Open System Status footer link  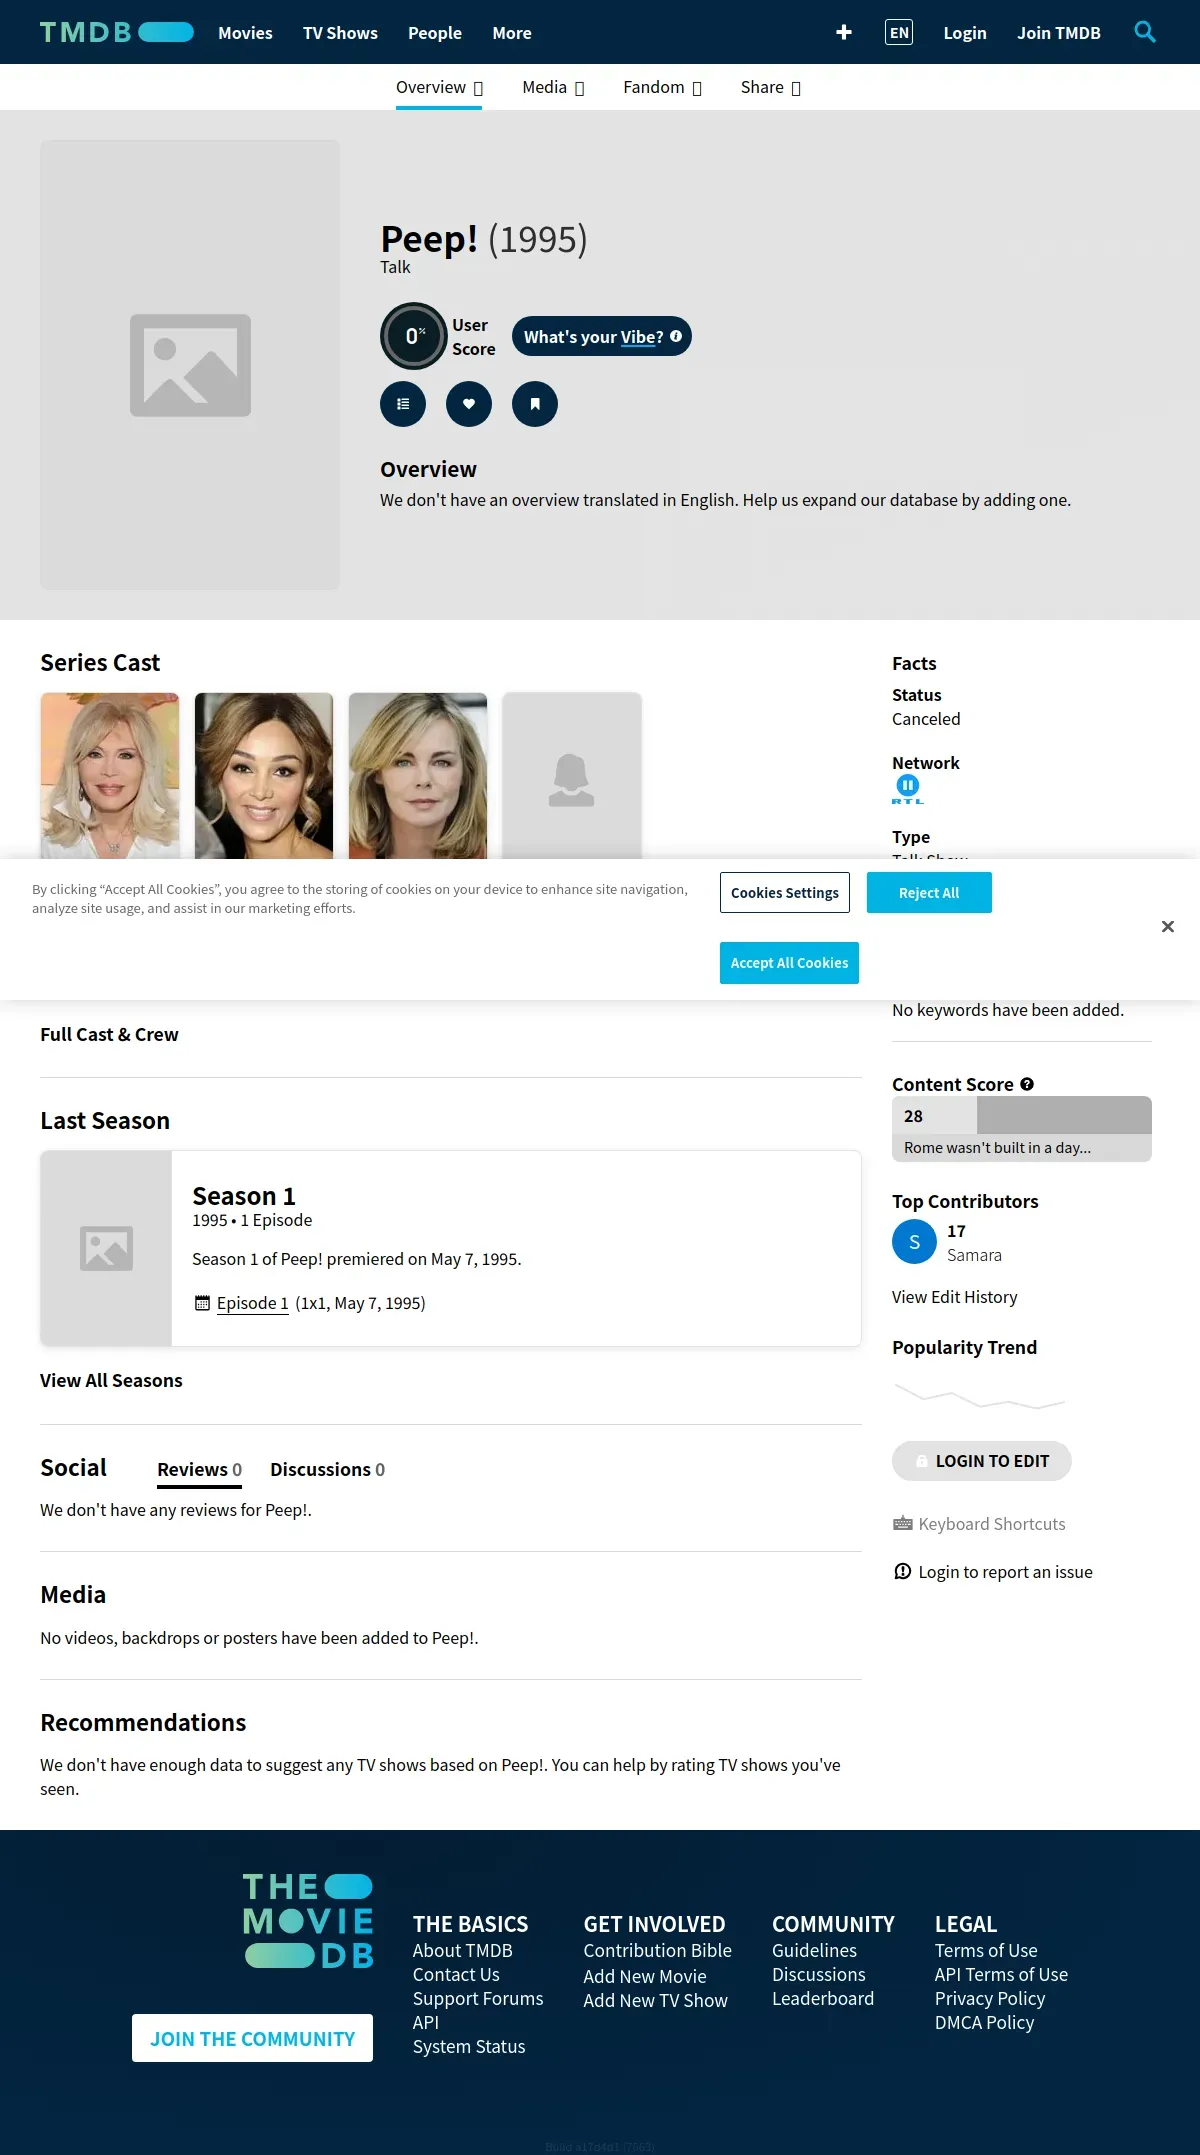469,2046
